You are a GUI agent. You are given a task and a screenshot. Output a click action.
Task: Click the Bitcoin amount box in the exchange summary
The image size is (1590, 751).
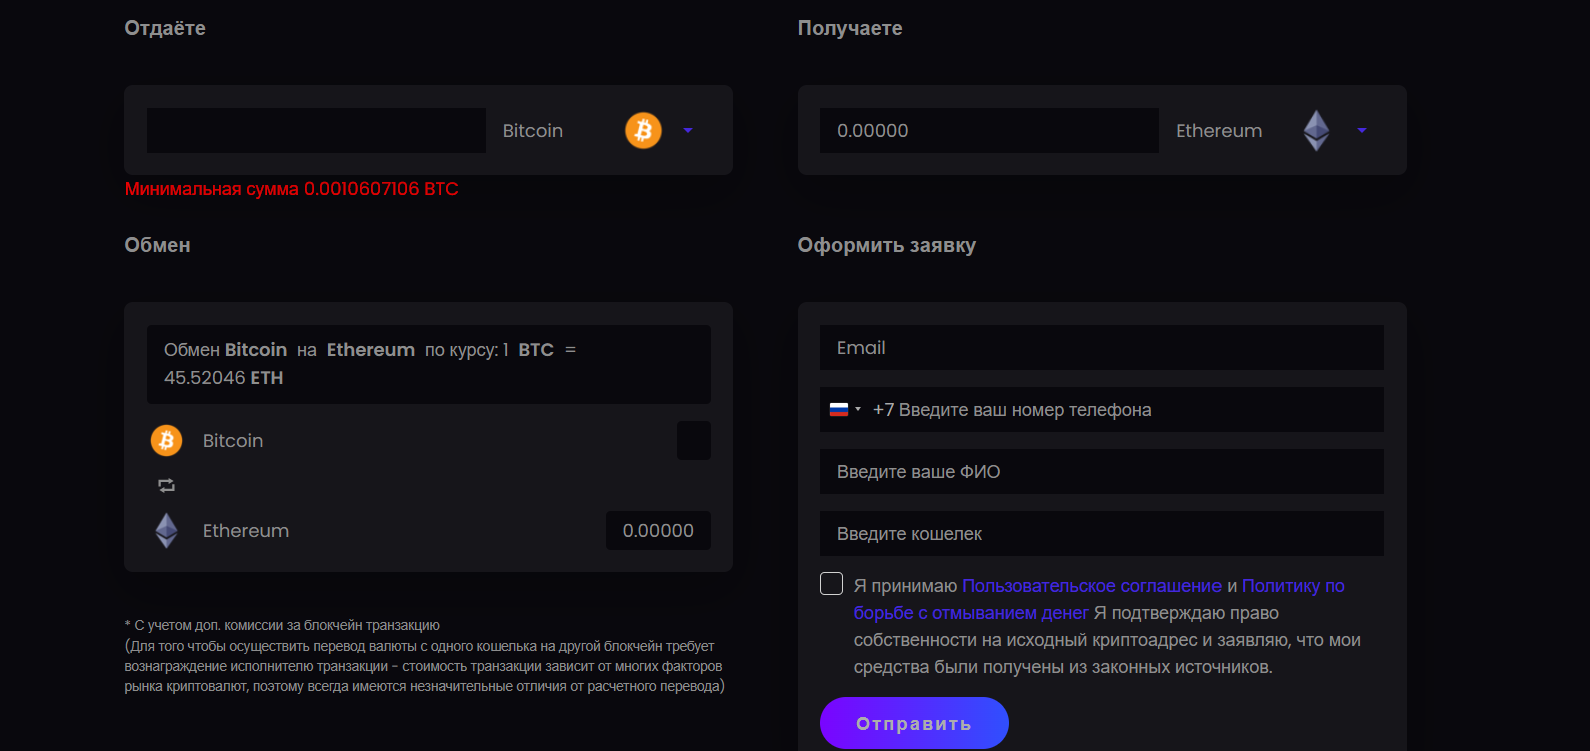694,440
